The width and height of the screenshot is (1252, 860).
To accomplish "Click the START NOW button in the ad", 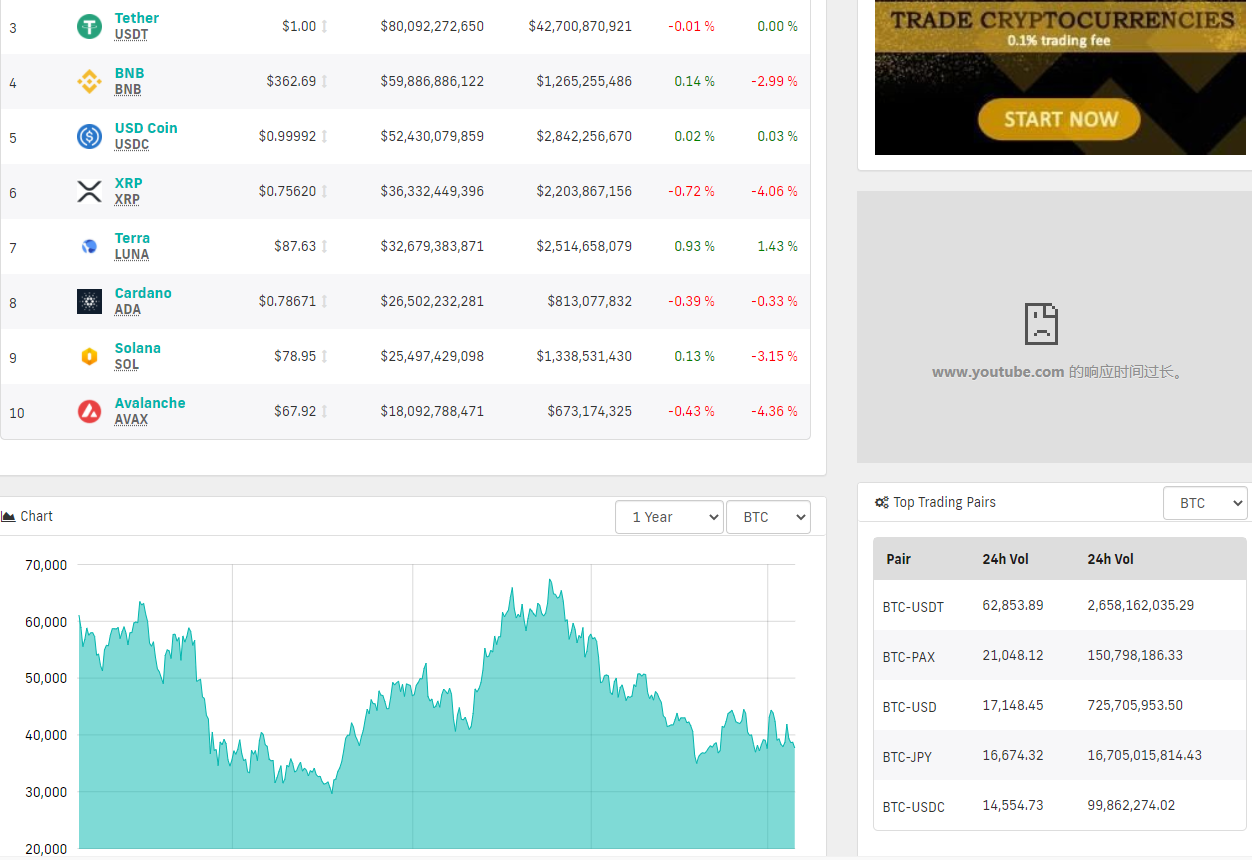I will 1060,120.
